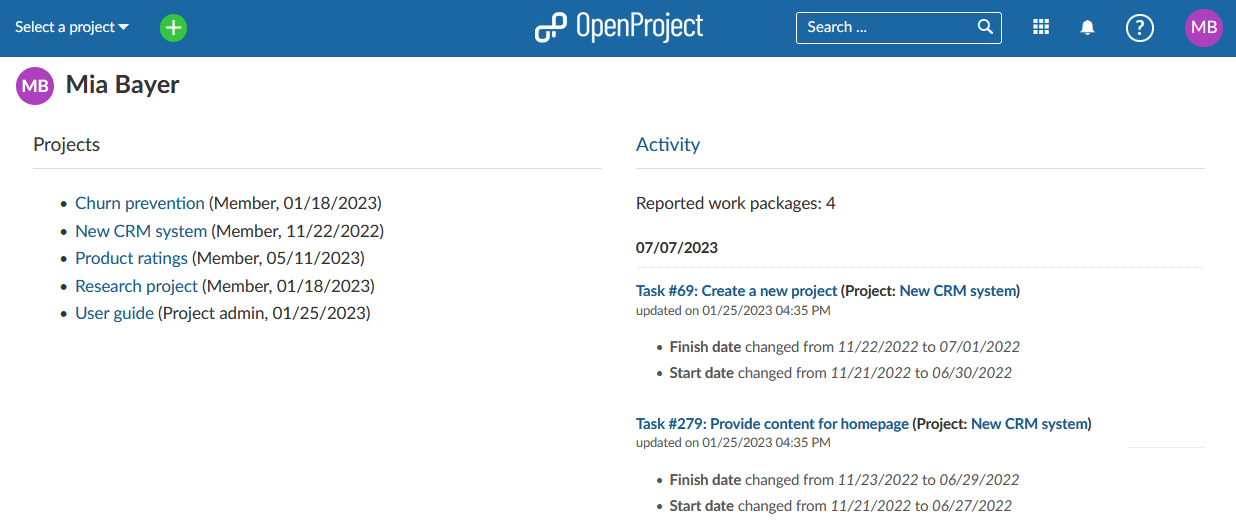The image size is (1236, 528).
Task: Click the search magnifier icon
Action: (985, 27)
